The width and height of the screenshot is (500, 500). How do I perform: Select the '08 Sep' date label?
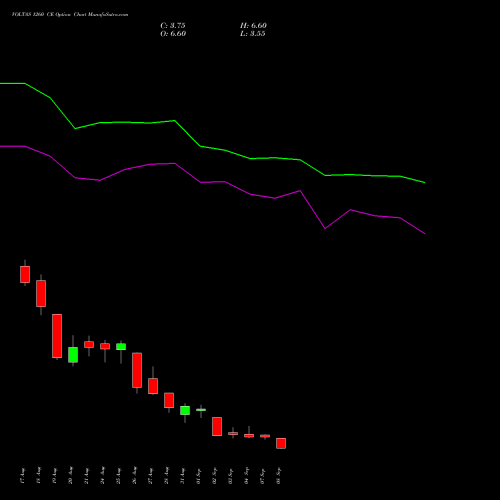tap(279, 476)
